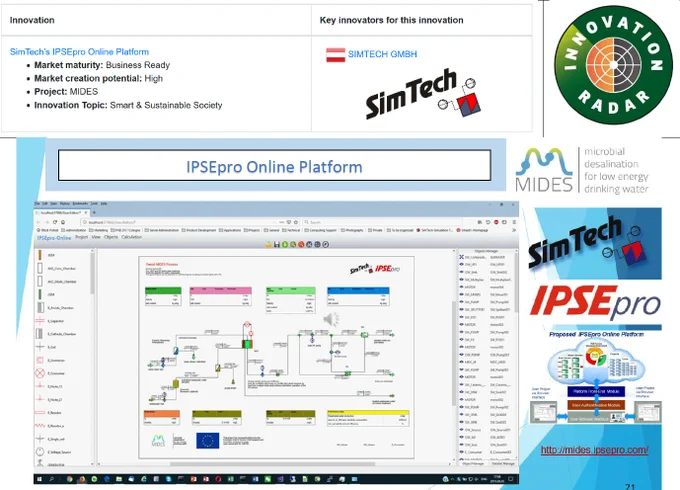Open the Calculation menu in IPSEpro-Online
The height and width of the screenshot is (490, 680).
pos(131,237)
